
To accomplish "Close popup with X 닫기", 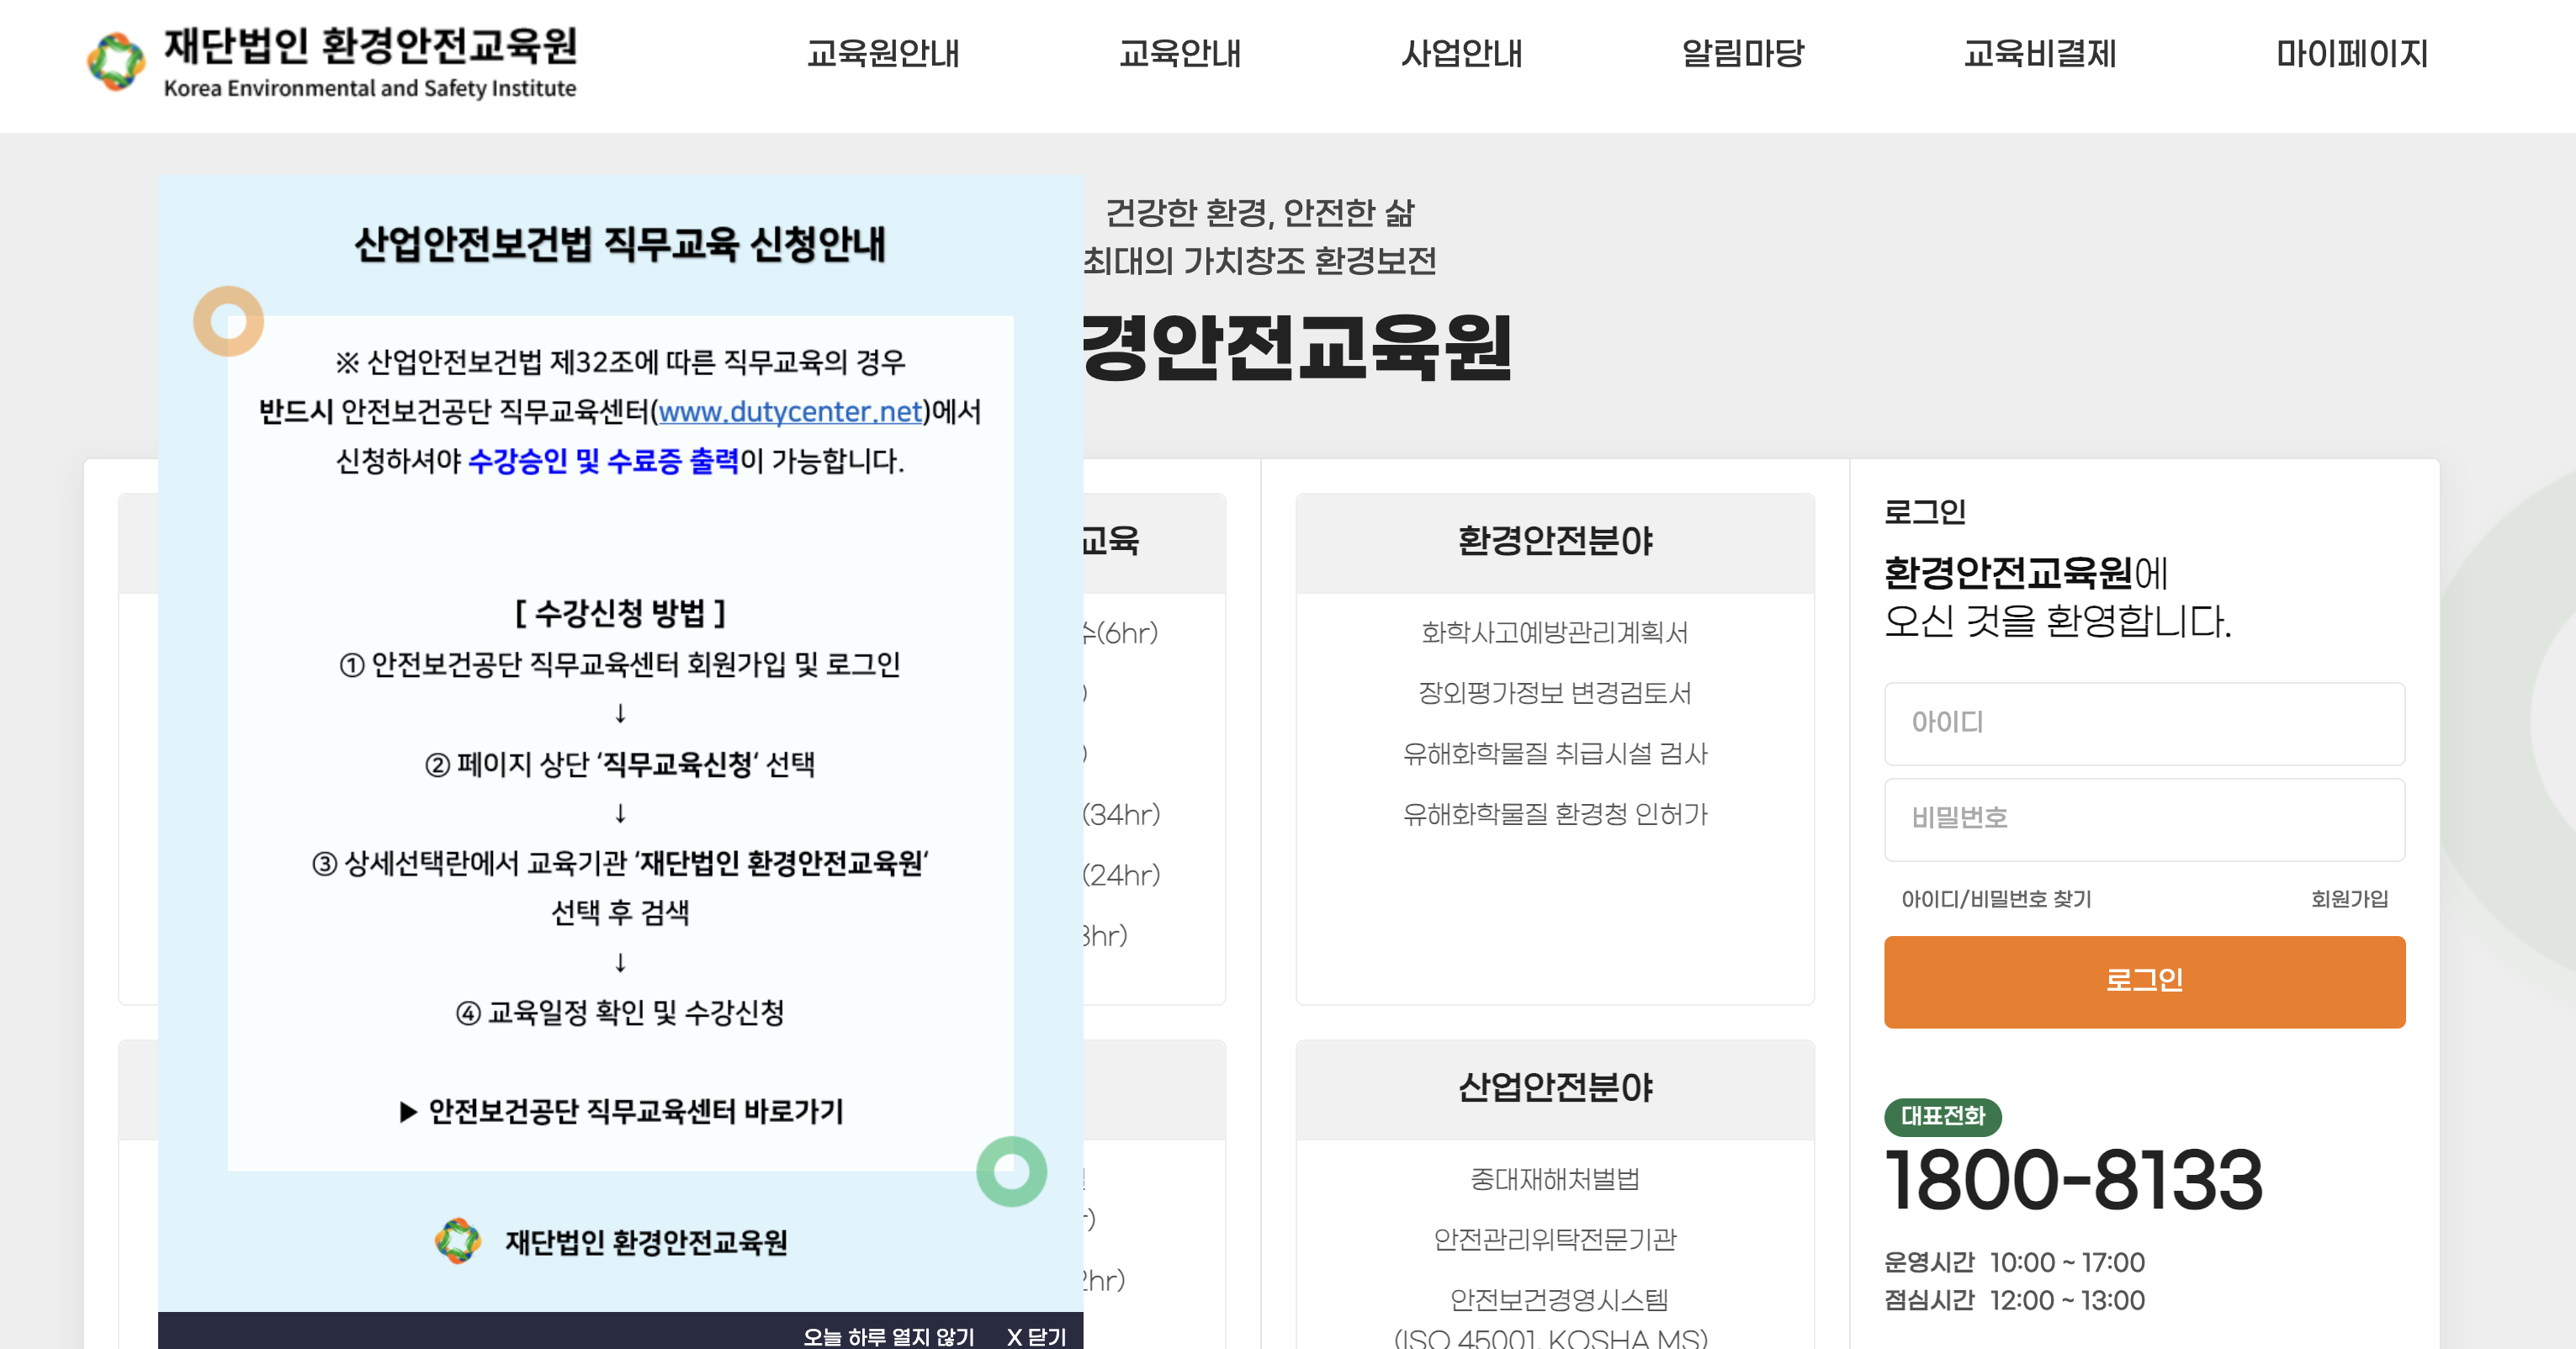I will pos(1036,1336).
